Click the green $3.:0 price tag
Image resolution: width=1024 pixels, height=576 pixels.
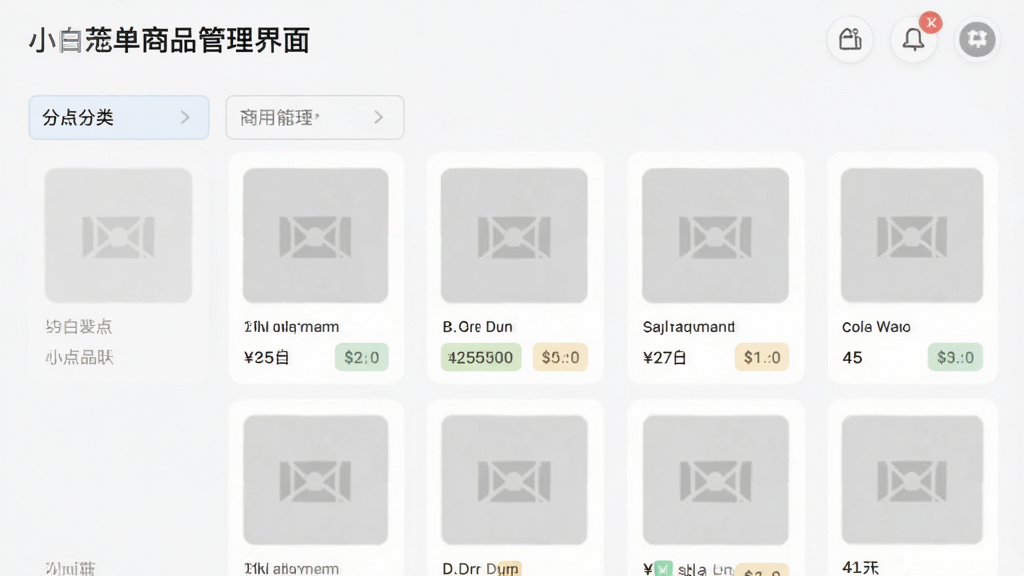tap(955, 357)
